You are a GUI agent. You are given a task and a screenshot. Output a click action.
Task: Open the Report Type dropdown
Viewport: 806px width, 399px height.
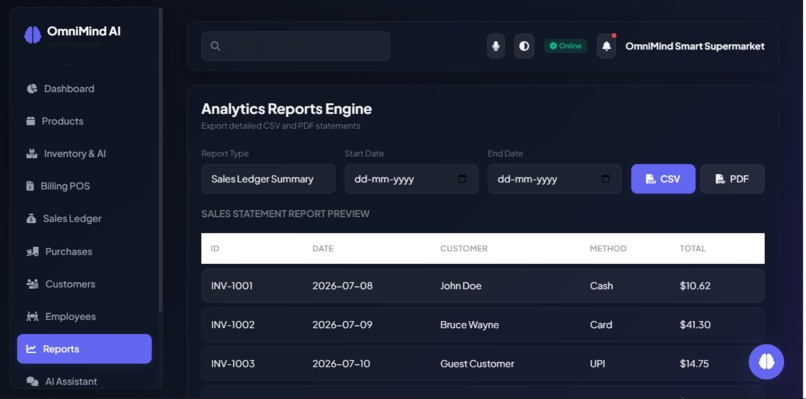[268, 179]
